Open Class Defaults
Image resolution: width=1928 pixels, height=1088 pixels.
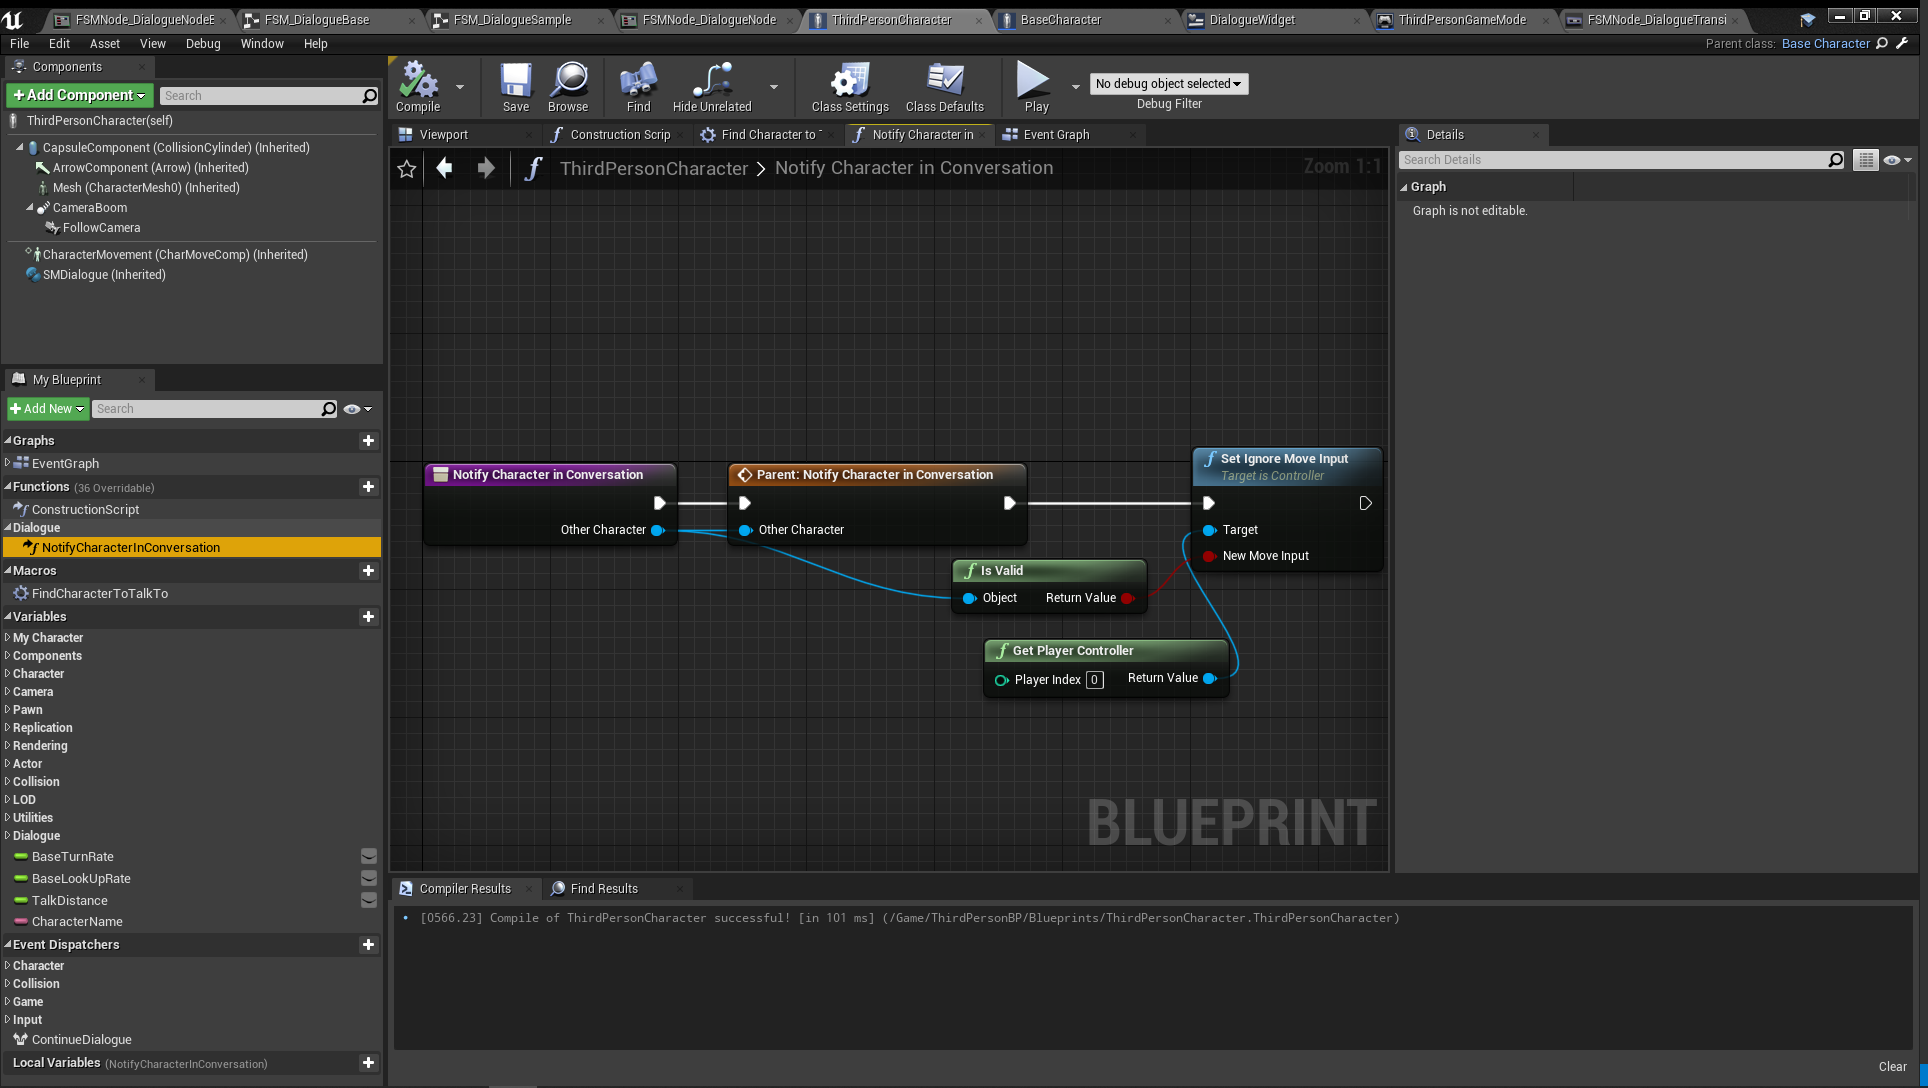[944, 81]
